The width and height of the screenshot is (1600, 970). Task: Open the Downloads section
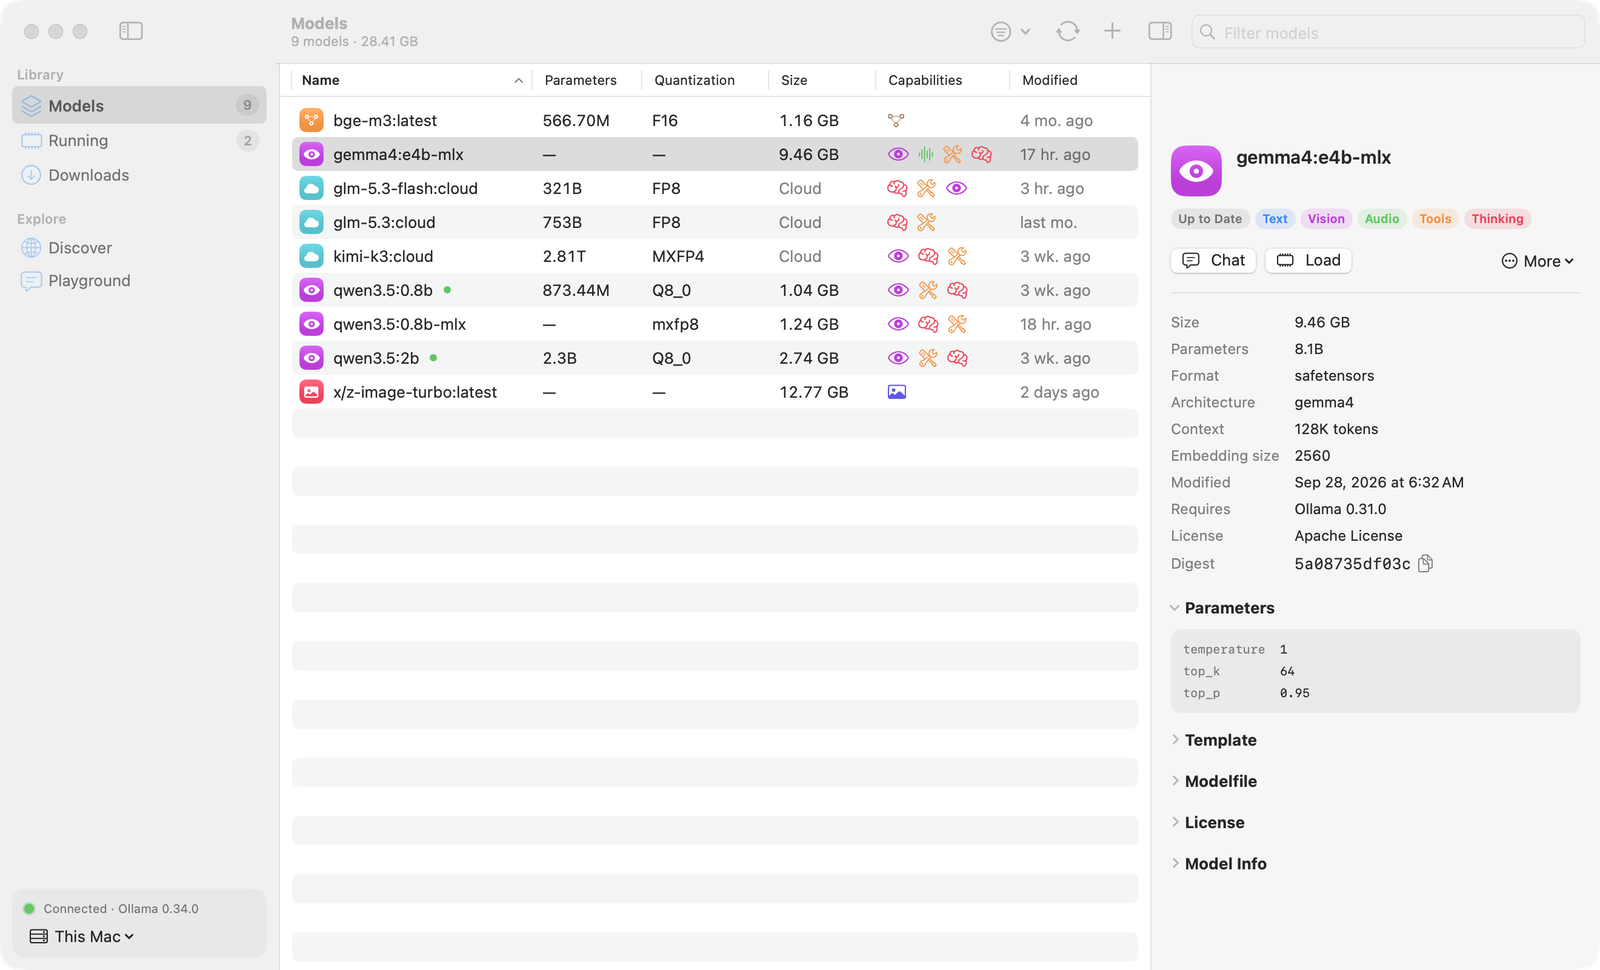pyautogui.click(x=139, y=175)
